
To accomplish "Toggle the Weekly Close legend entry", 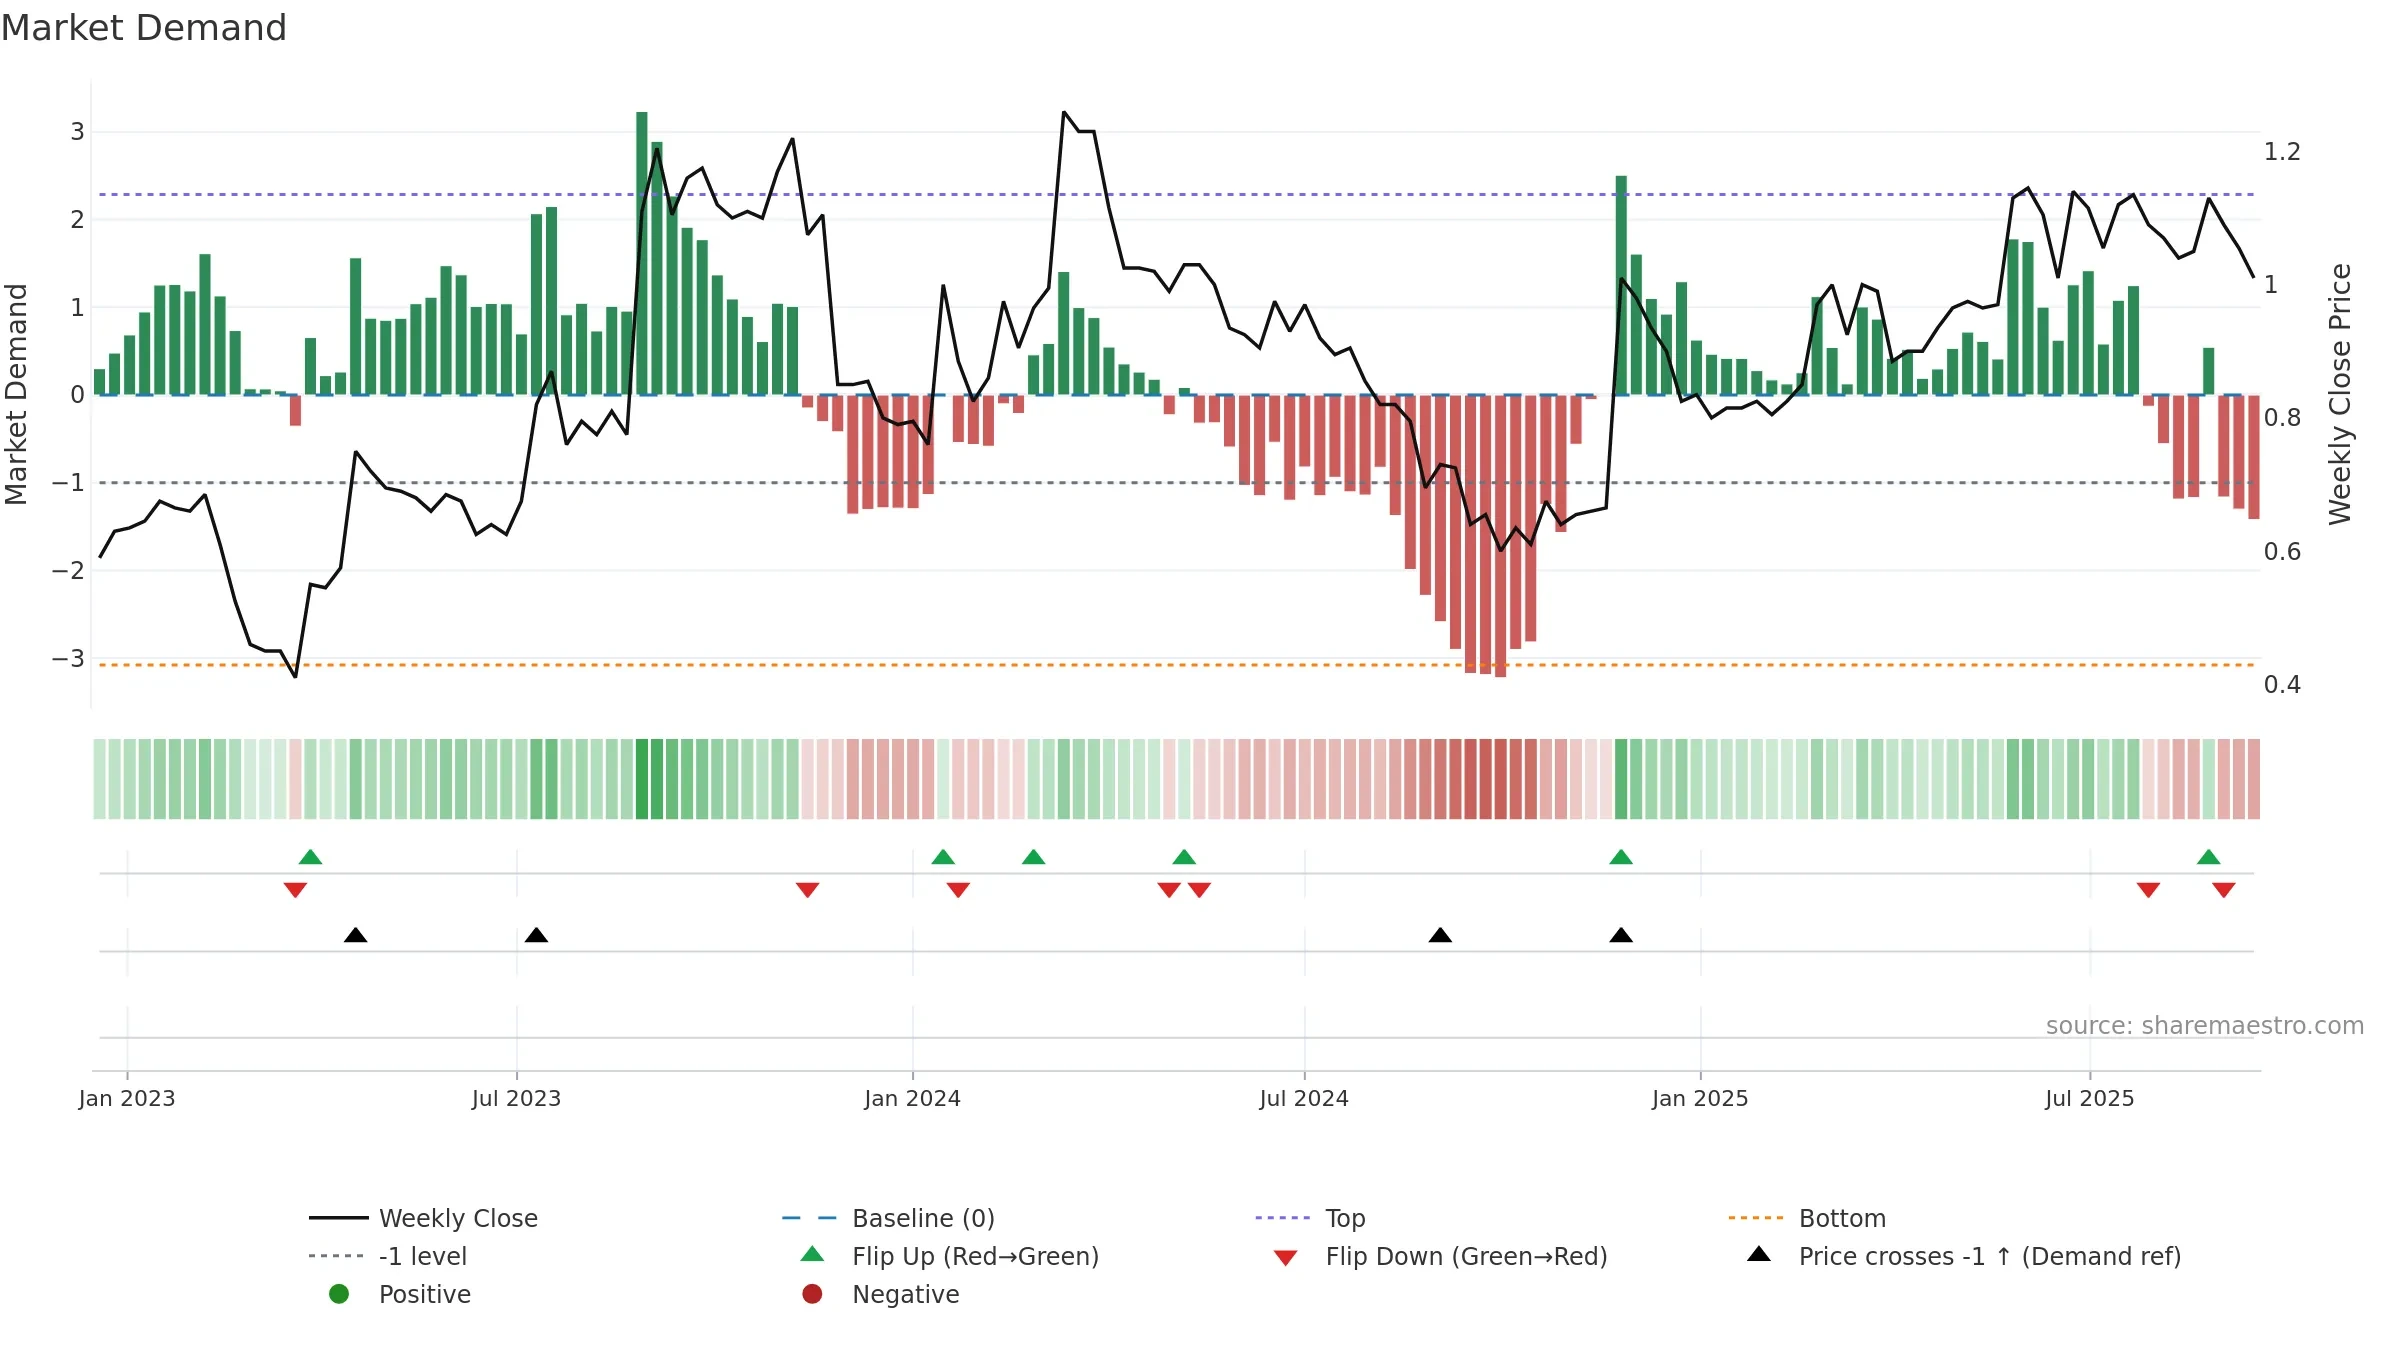I will (424, 1218).
